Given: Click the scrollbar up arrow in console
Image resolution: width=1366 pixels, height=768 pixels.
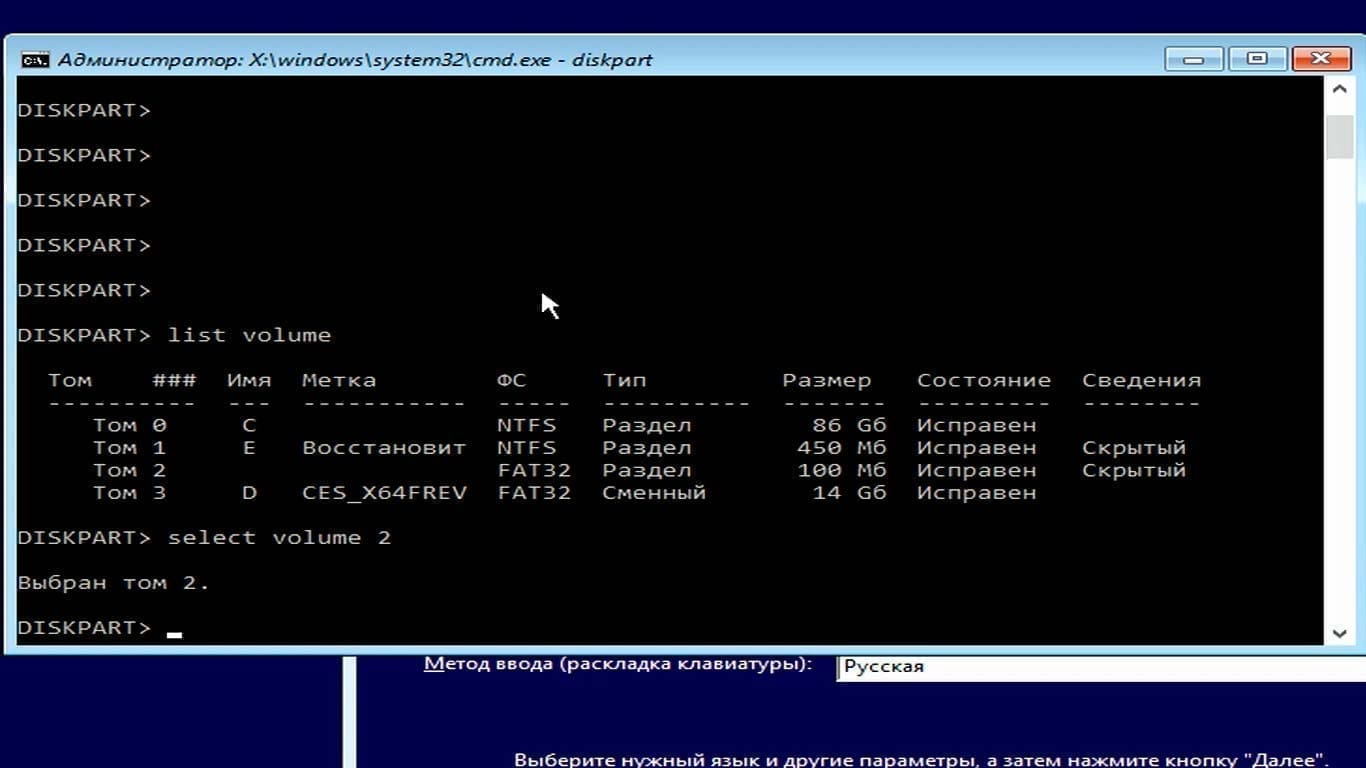Looking at the screenshot, I should 1339,89.
